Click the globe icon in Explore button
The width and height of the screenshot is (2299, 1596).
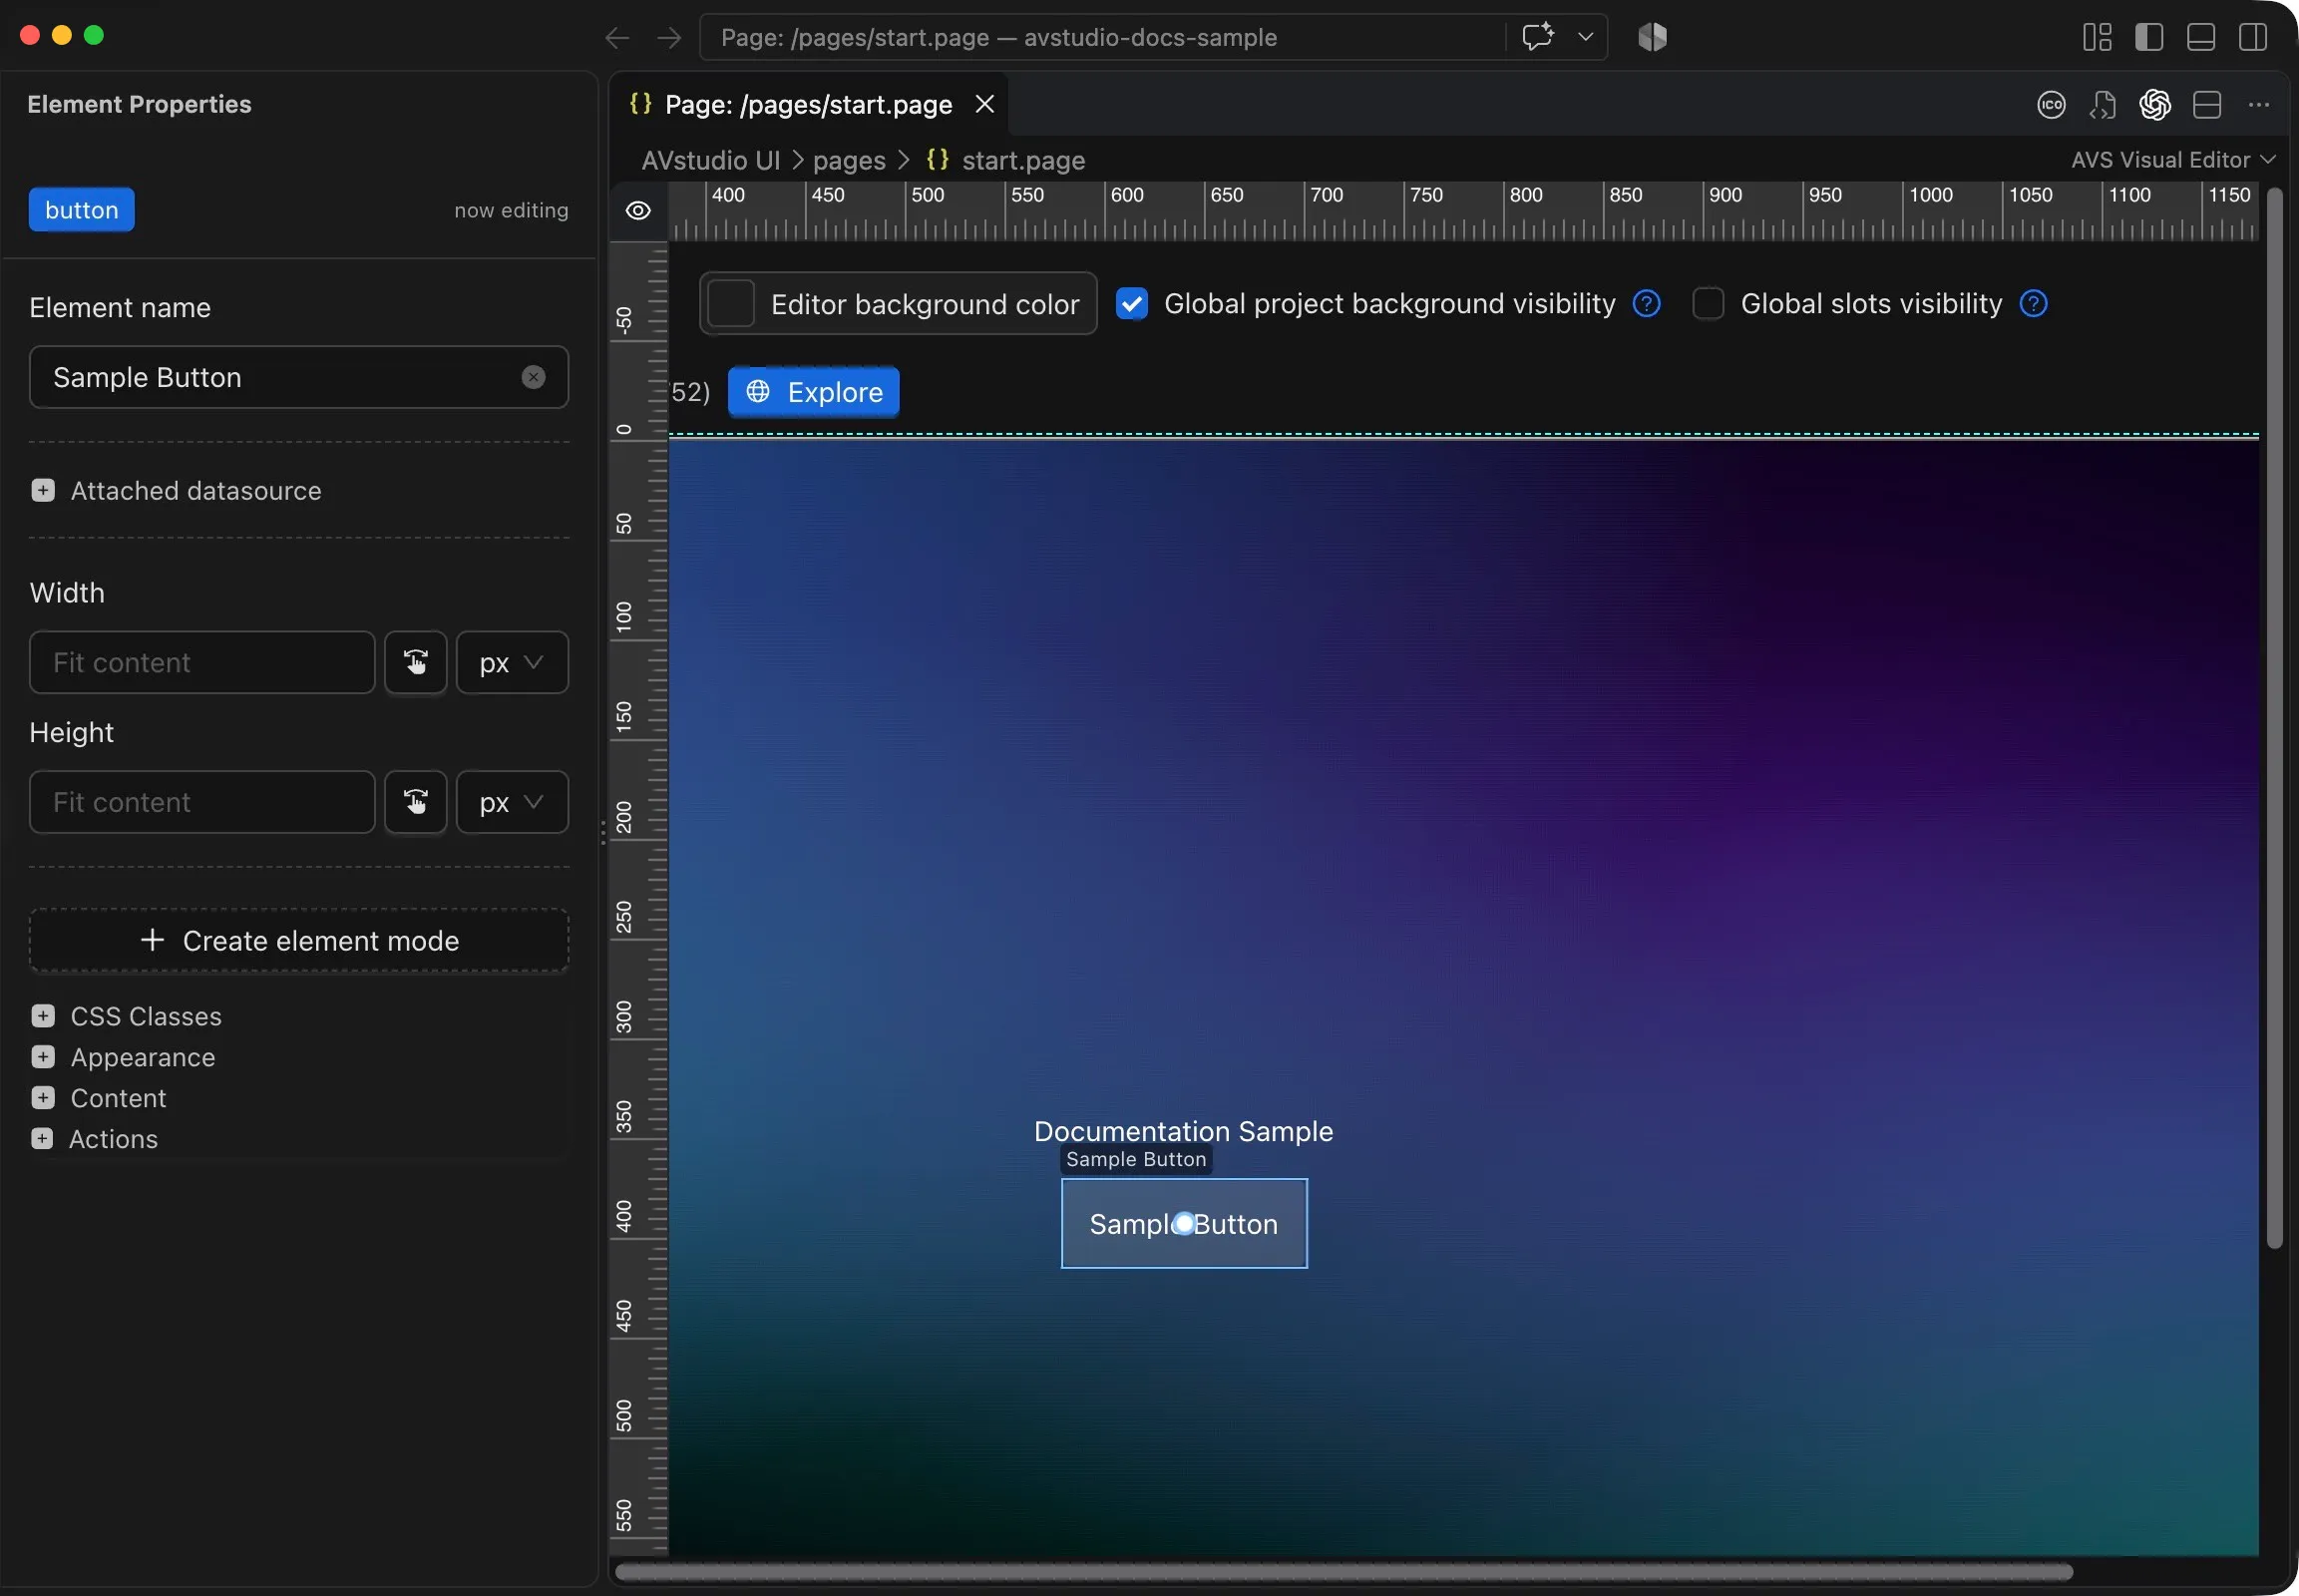[758, 391]
